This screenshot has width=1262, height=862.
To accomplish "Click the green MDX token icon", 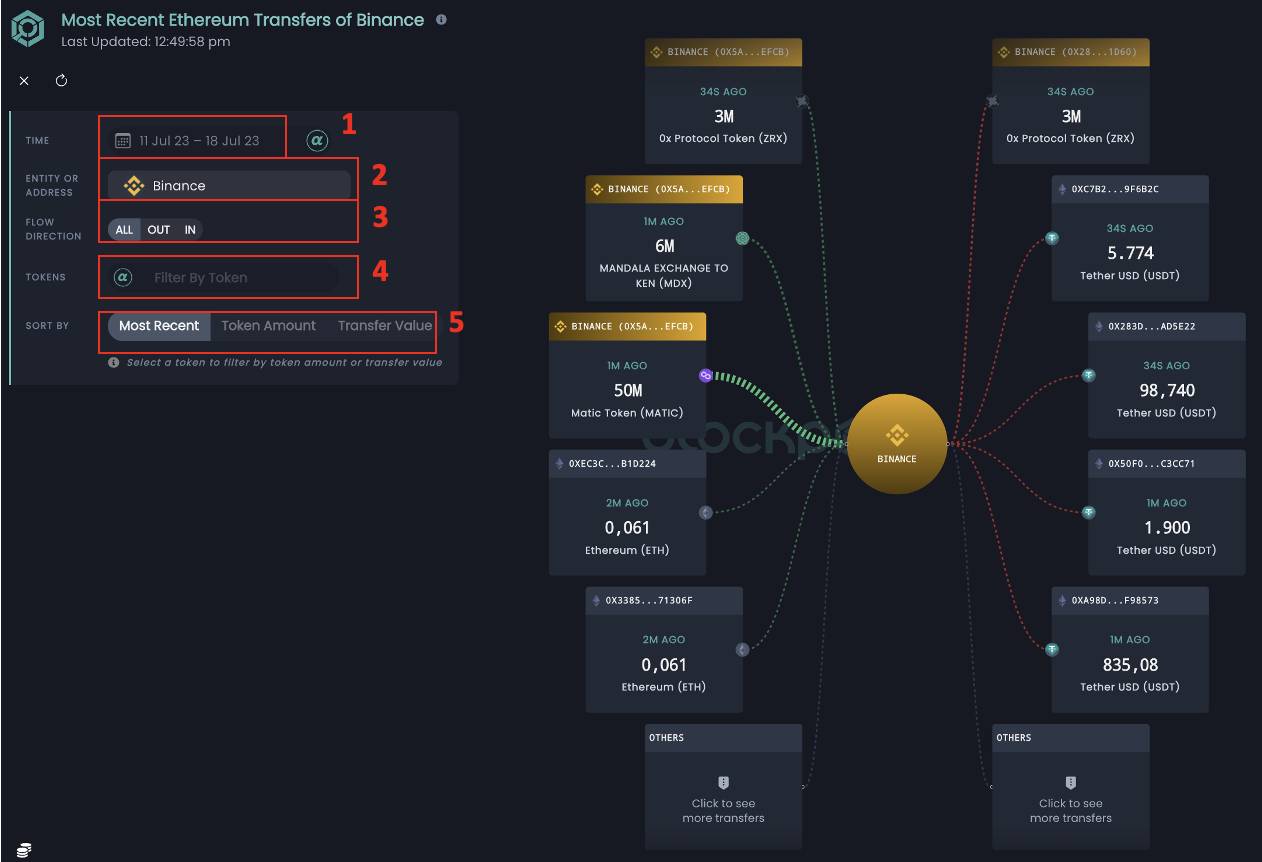I will [742, 238].
